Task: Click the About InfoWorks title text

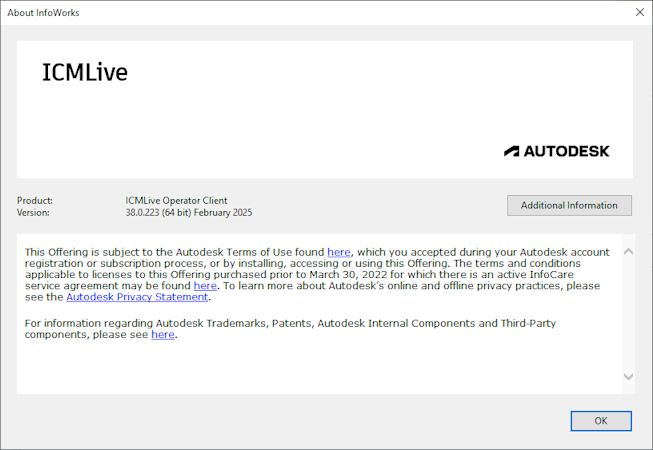Action: click(43, 13)
